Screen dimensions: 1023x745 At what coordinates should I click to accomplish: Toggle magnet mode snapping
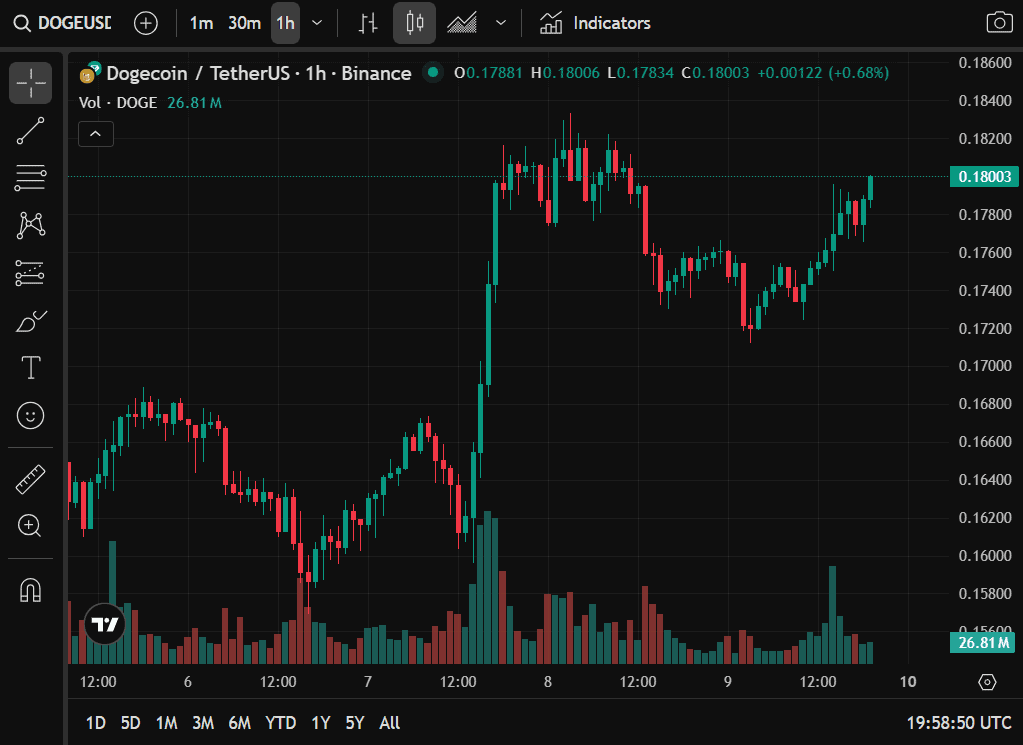31,590
